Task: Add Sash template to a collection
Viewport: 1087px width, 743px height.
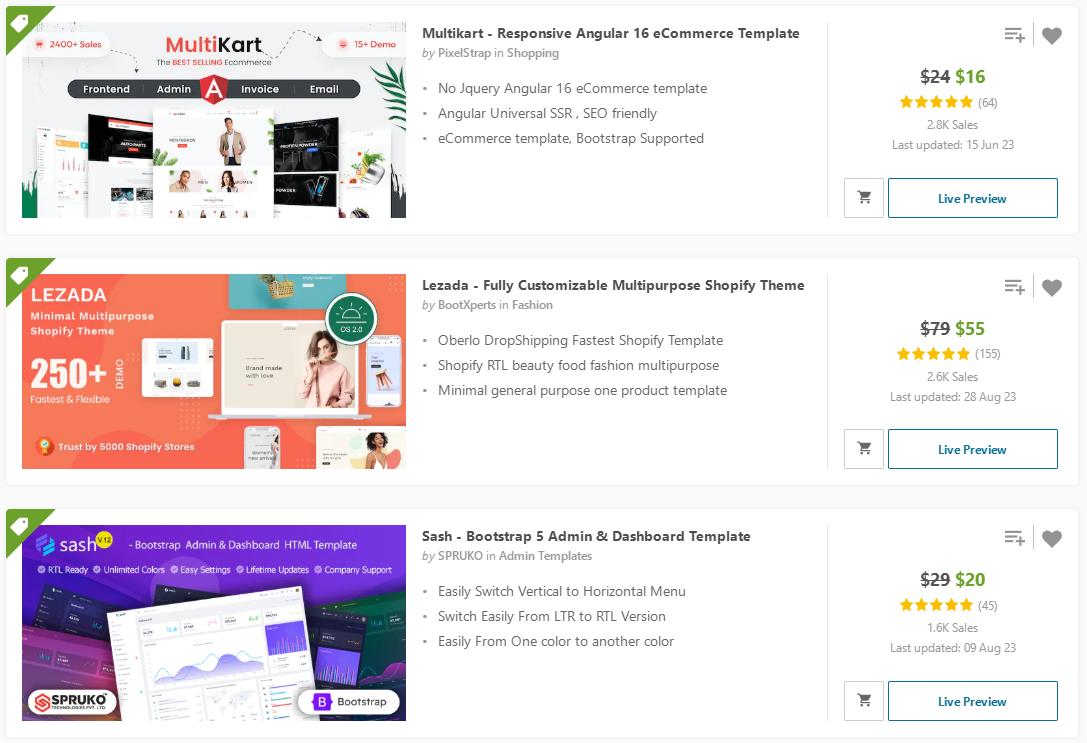Action: (1014, 537)
